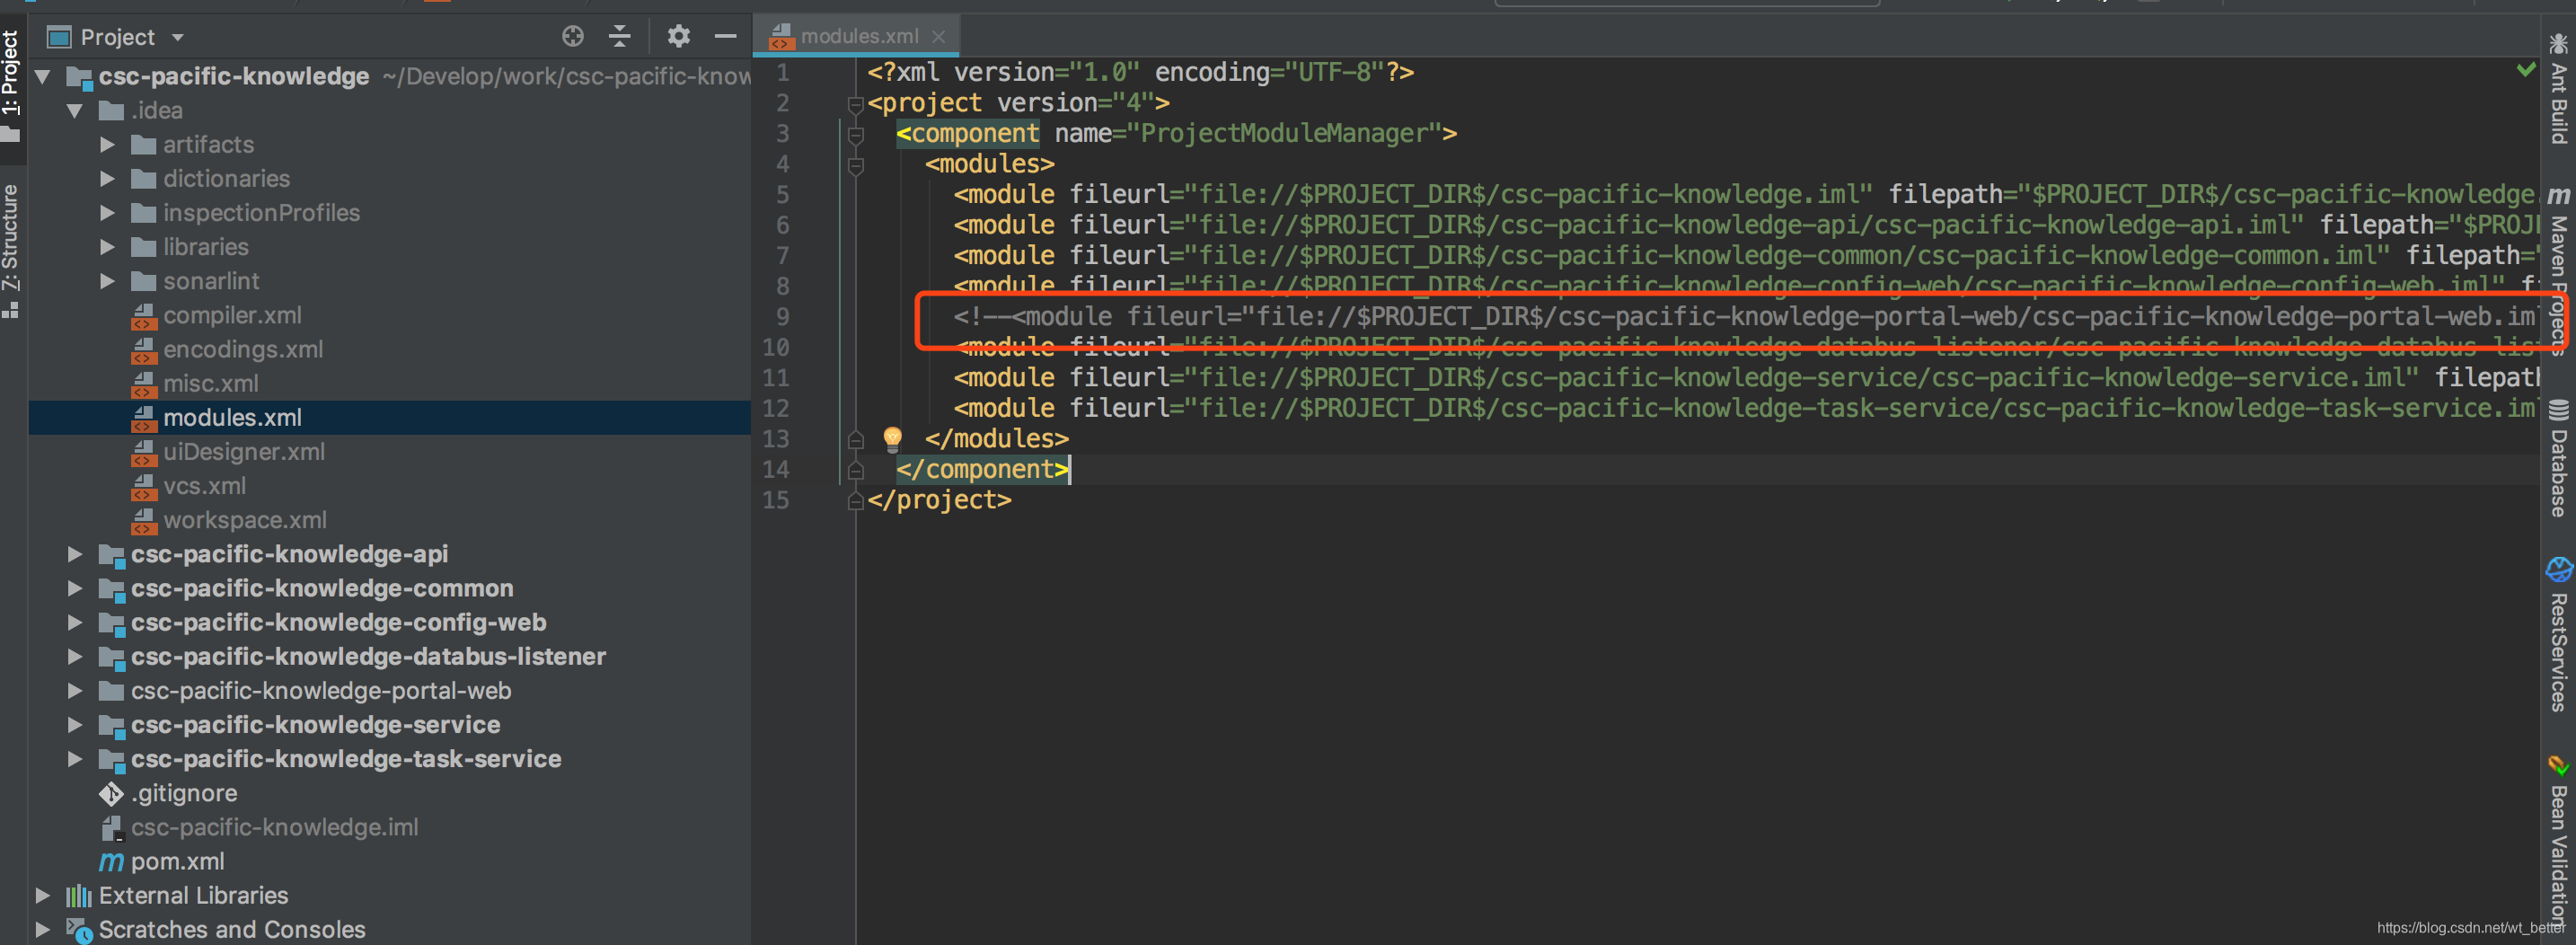Hide the Project panel with minimize icon

pyautogui.click(x=725, y=37)
